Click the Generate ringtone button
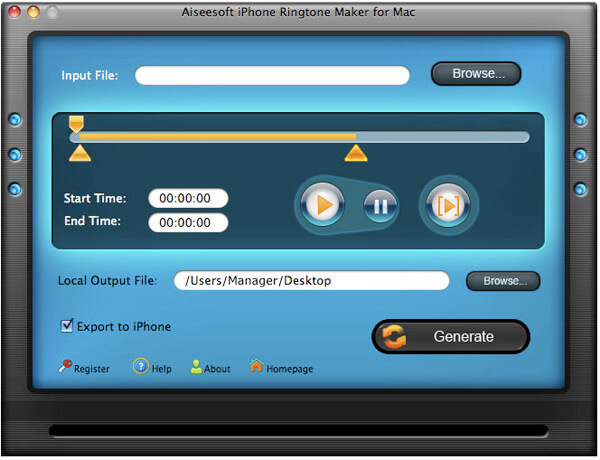 point(450,337)
